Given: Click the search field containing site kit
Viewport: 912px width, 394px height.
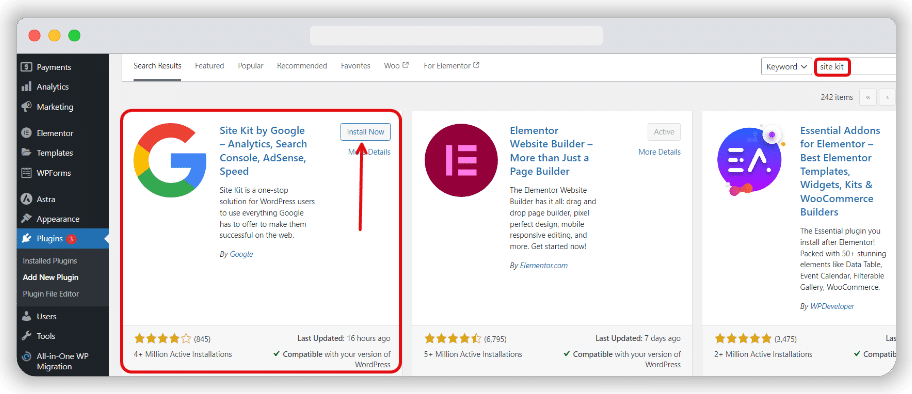Looking at the screenshot, I should tap(855, 66).
